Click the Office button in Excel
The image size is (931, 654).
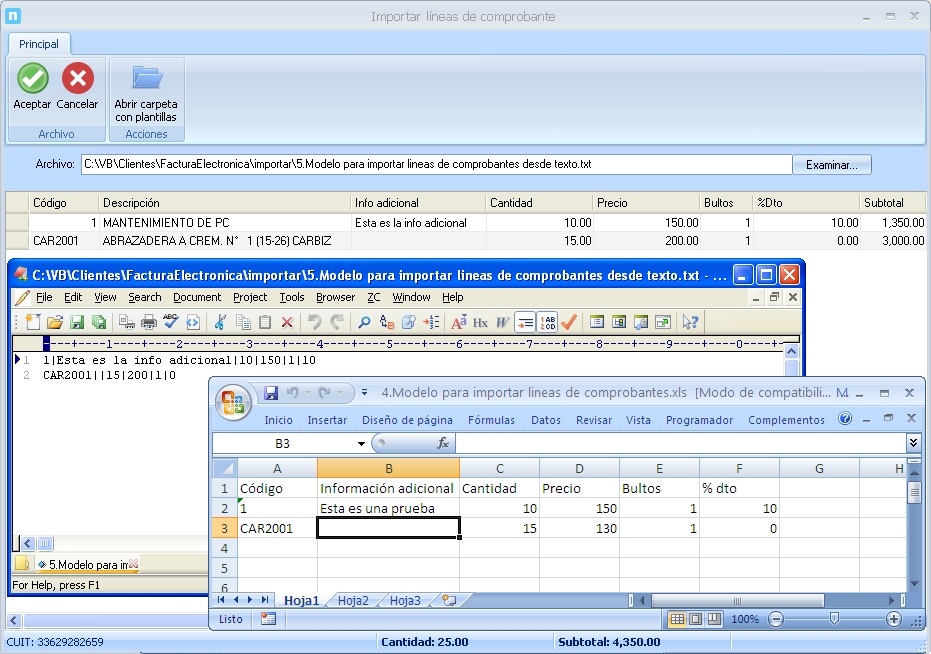(x=233, y=402)
